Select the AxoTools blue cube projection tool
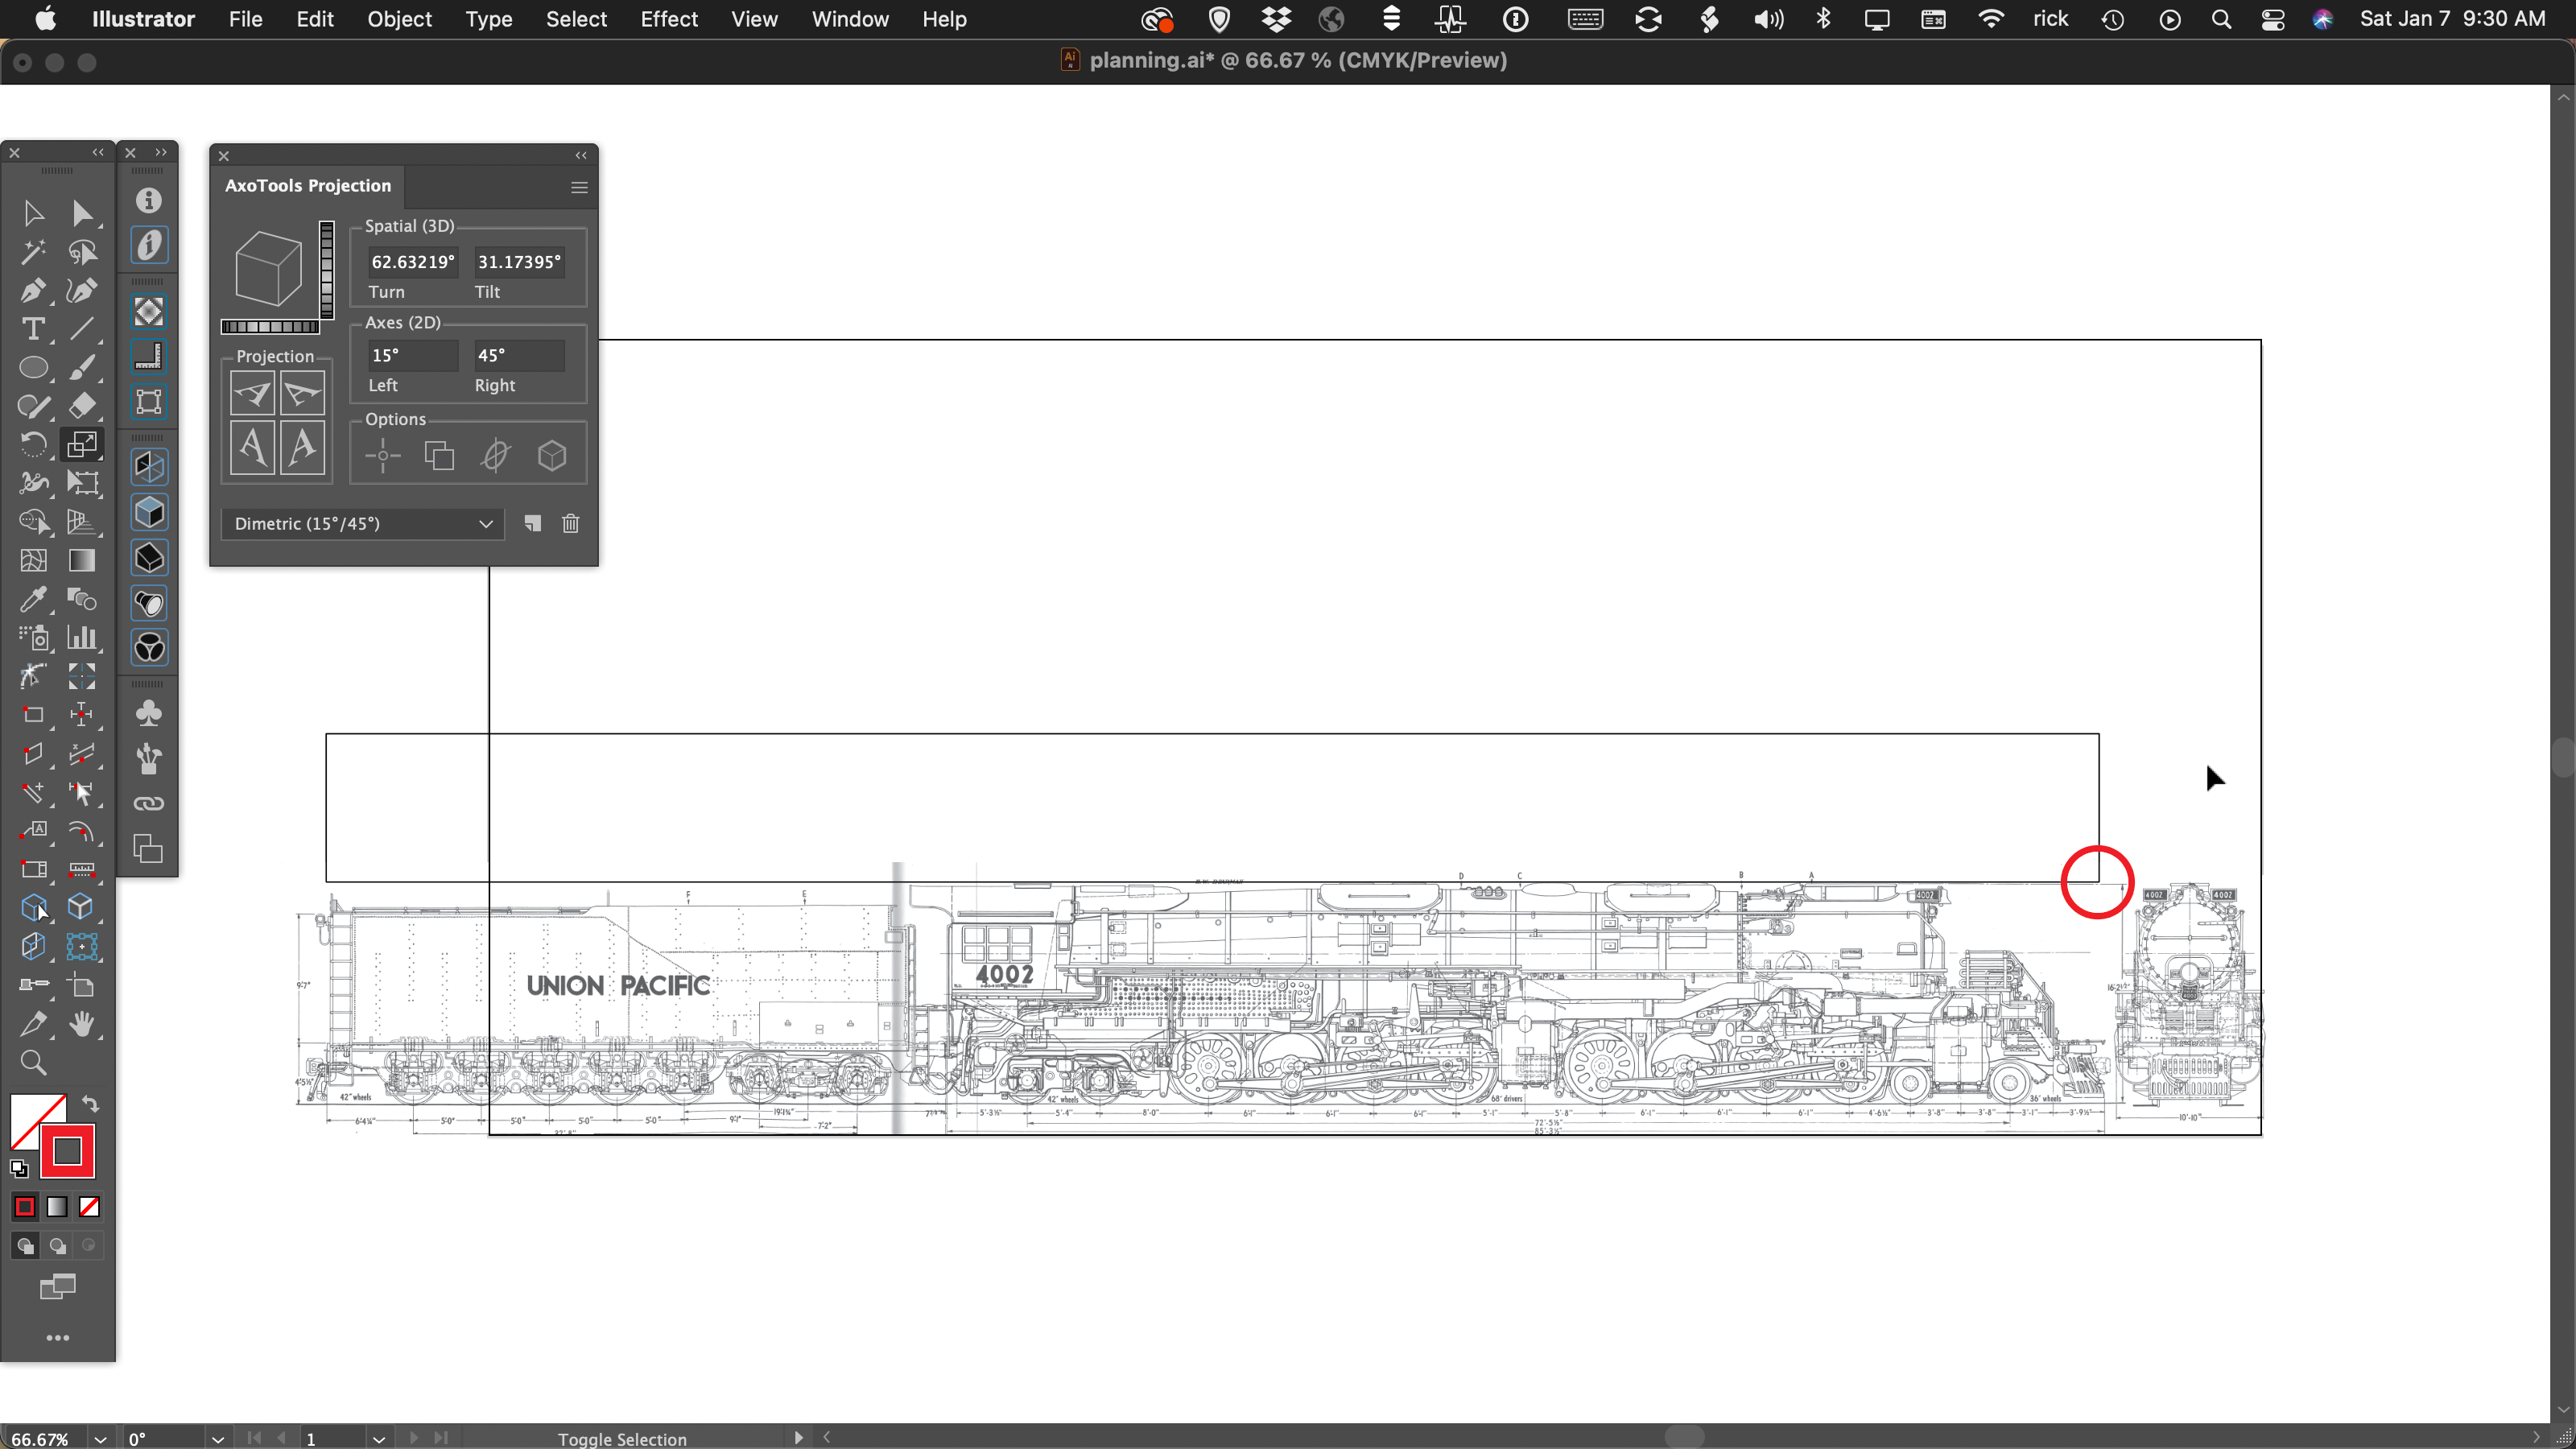 click(33, 908)
